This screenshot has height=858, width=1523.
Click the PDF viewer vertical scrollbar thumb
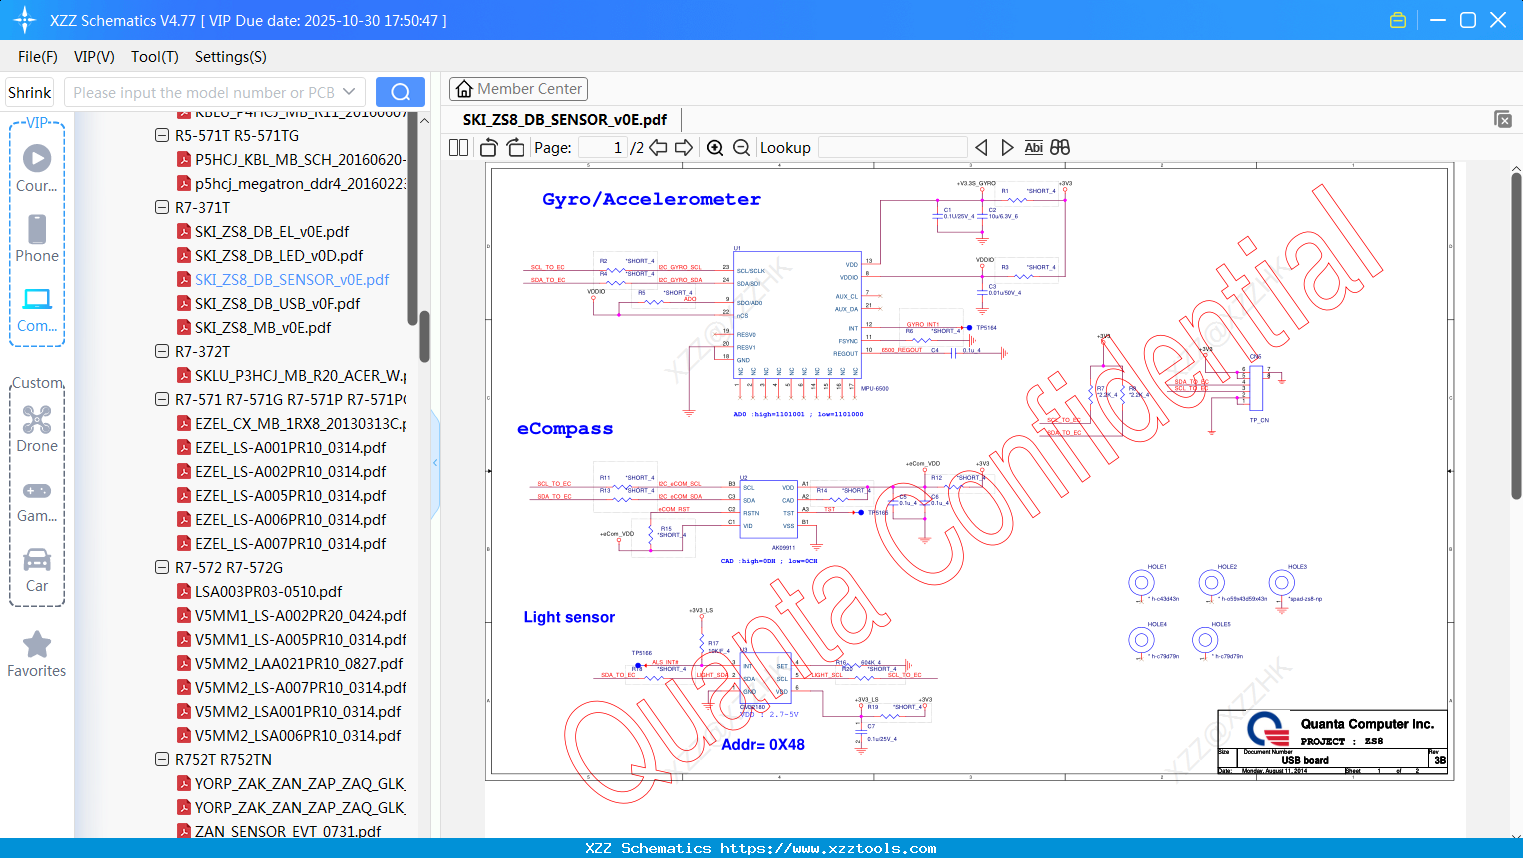click(1516, 336)
